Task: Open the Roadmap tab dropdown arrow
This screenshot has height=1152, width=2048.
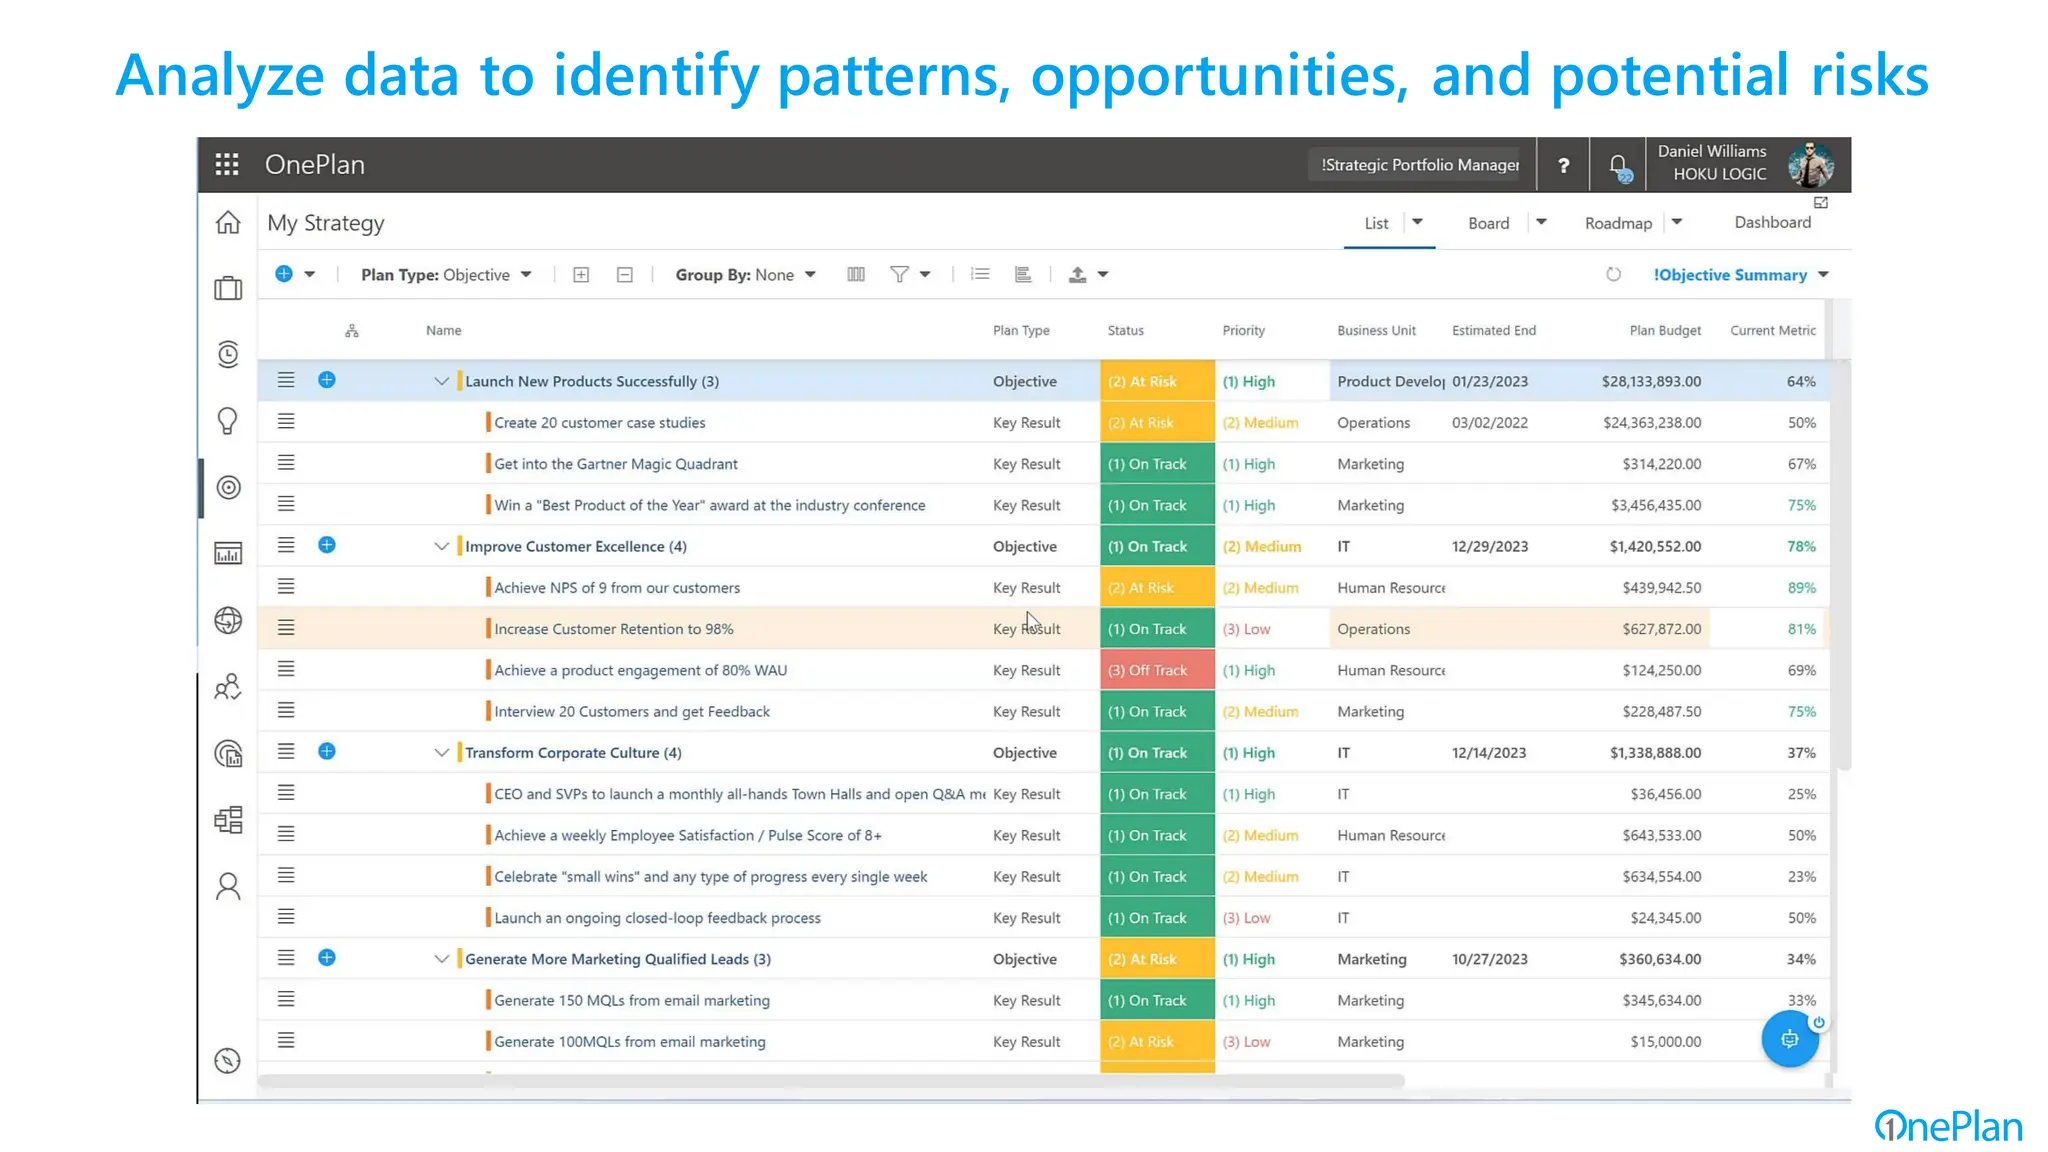Action: point(1677,222)
